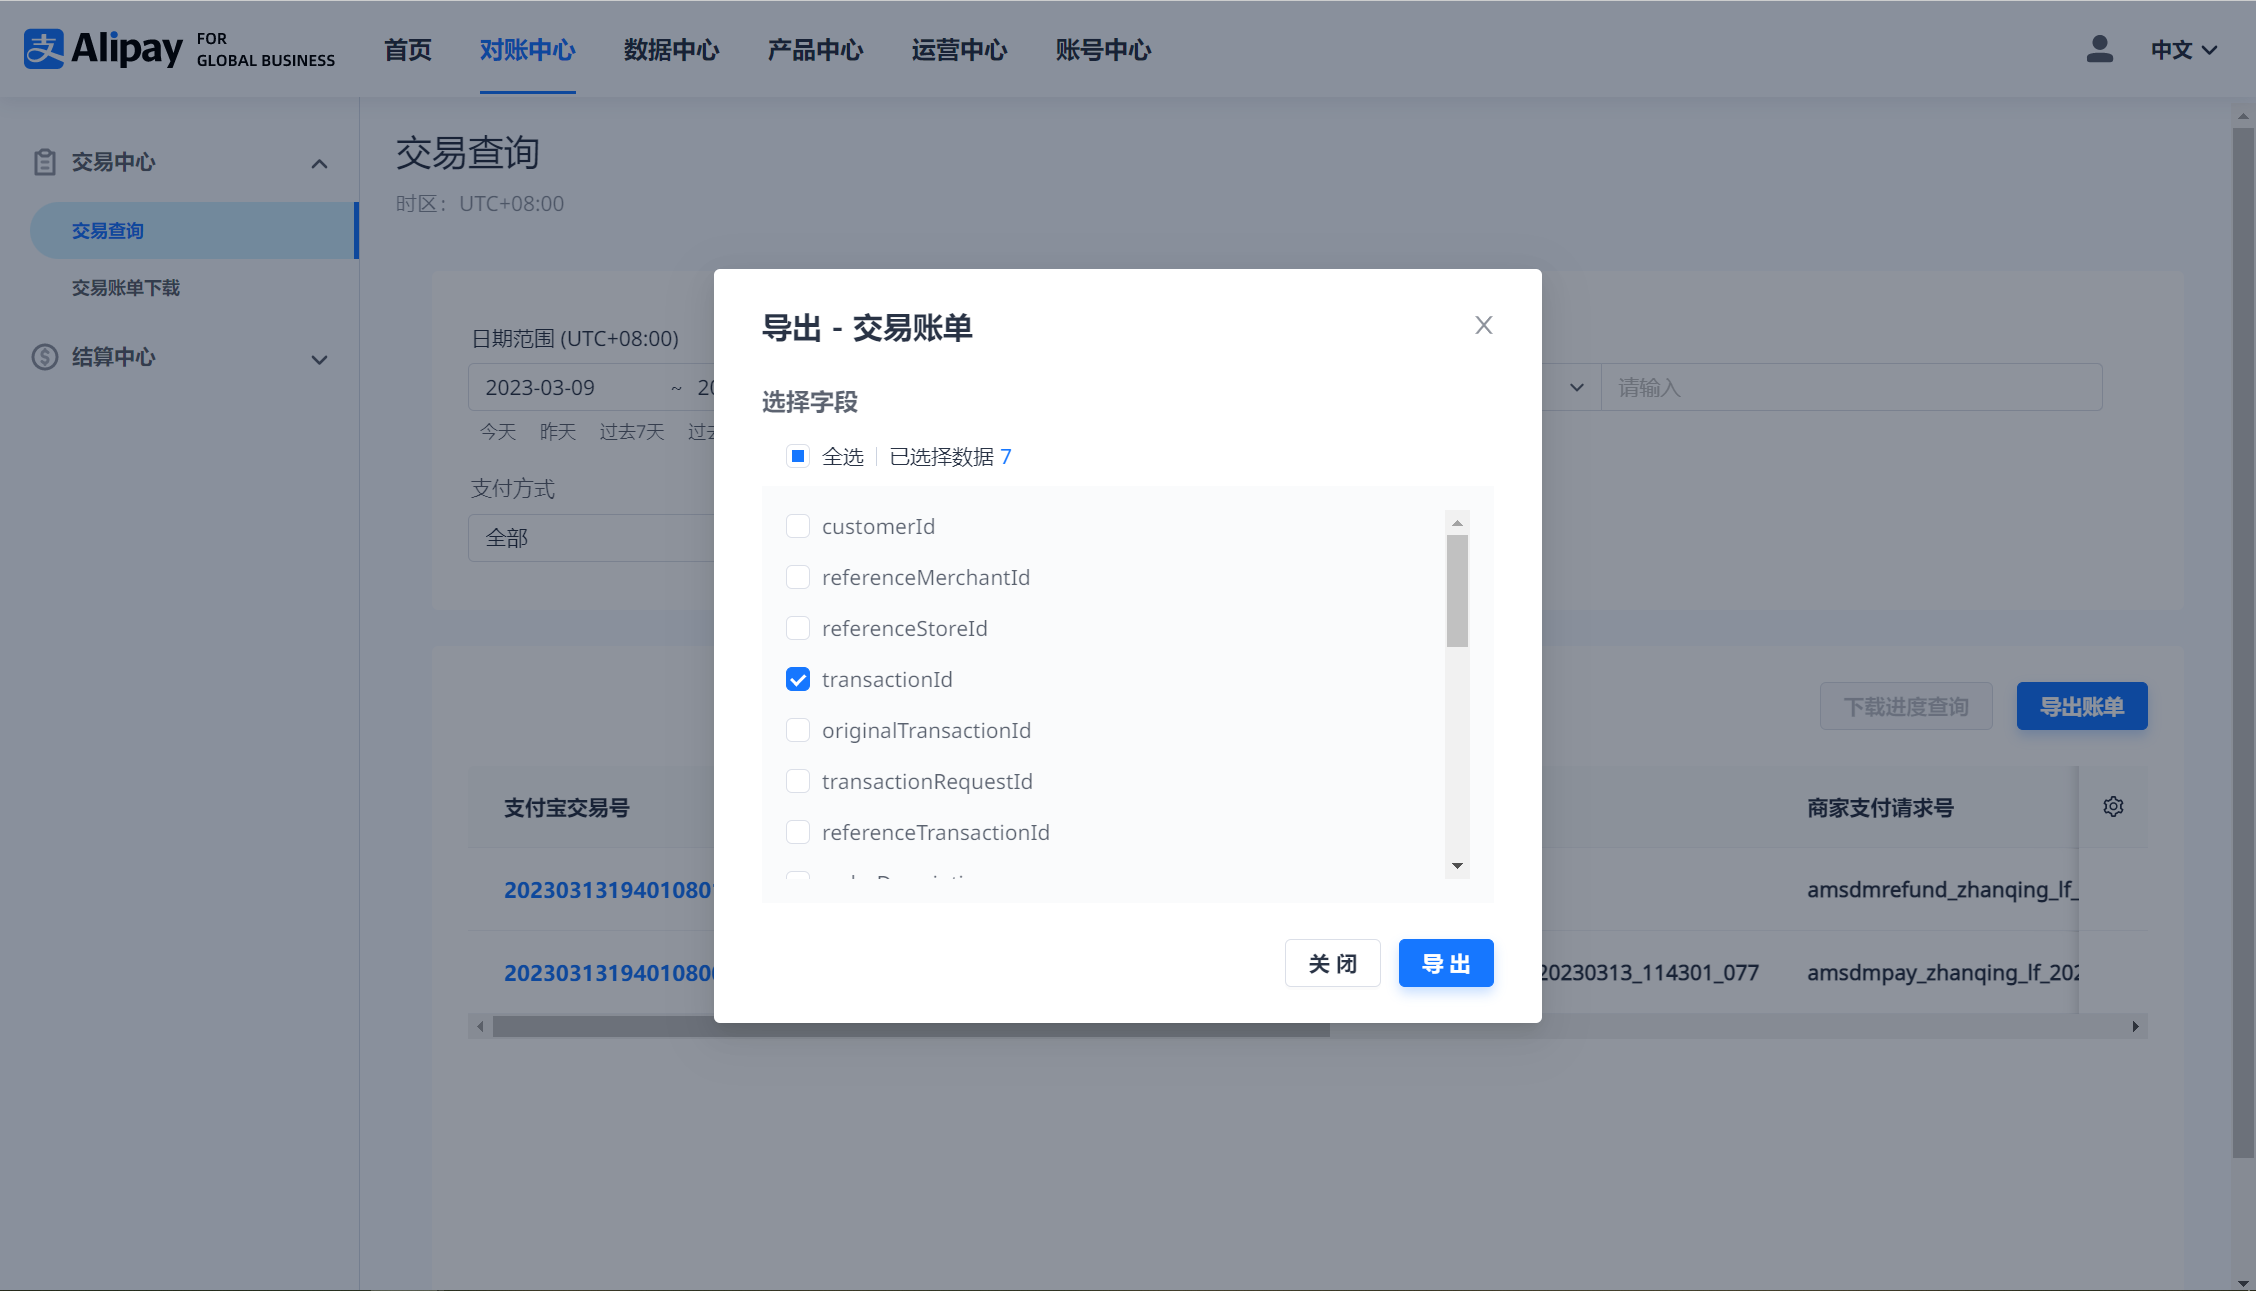Select 交易账单下载 in the sidebar
The image size is (2256, 1291).
(x=126, y=288)
